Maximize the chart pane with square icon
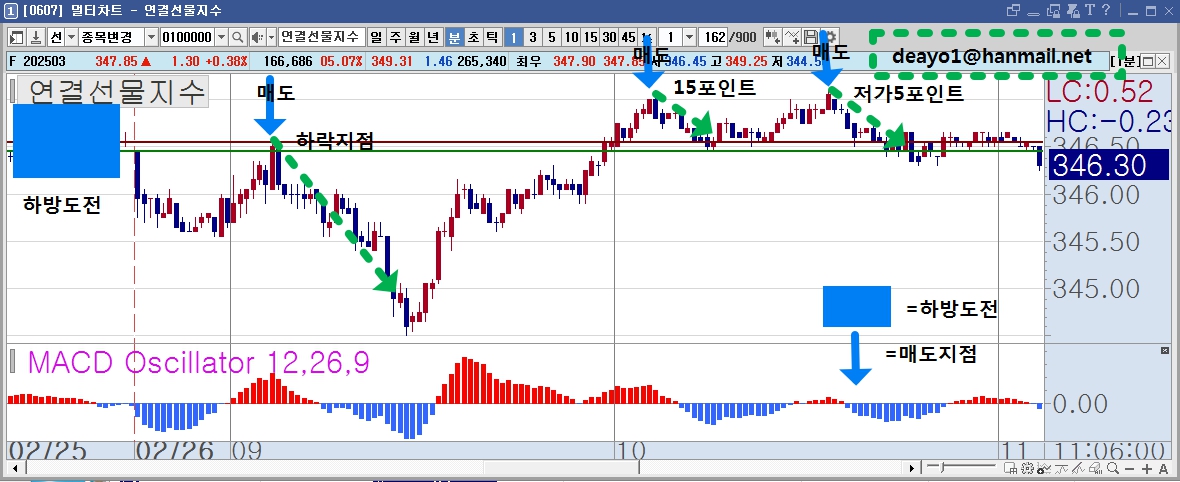Image resolution: width=1180 pixels, height=482 pixels. 1148,61
